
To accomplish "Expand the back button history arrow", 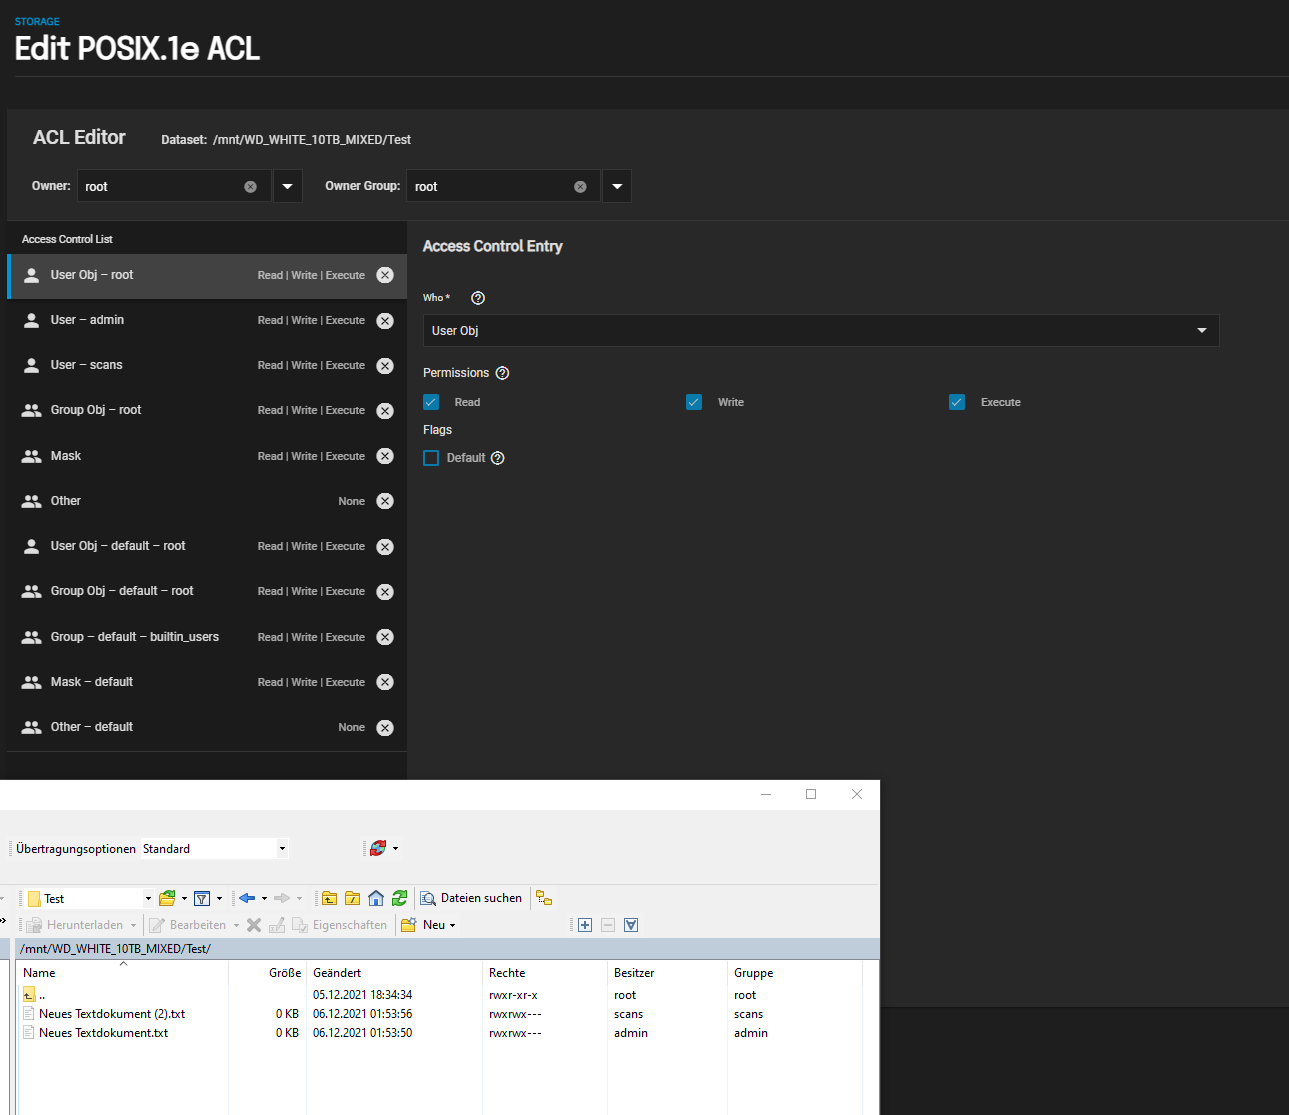I will pyautogui.click(x=264, y=898).
